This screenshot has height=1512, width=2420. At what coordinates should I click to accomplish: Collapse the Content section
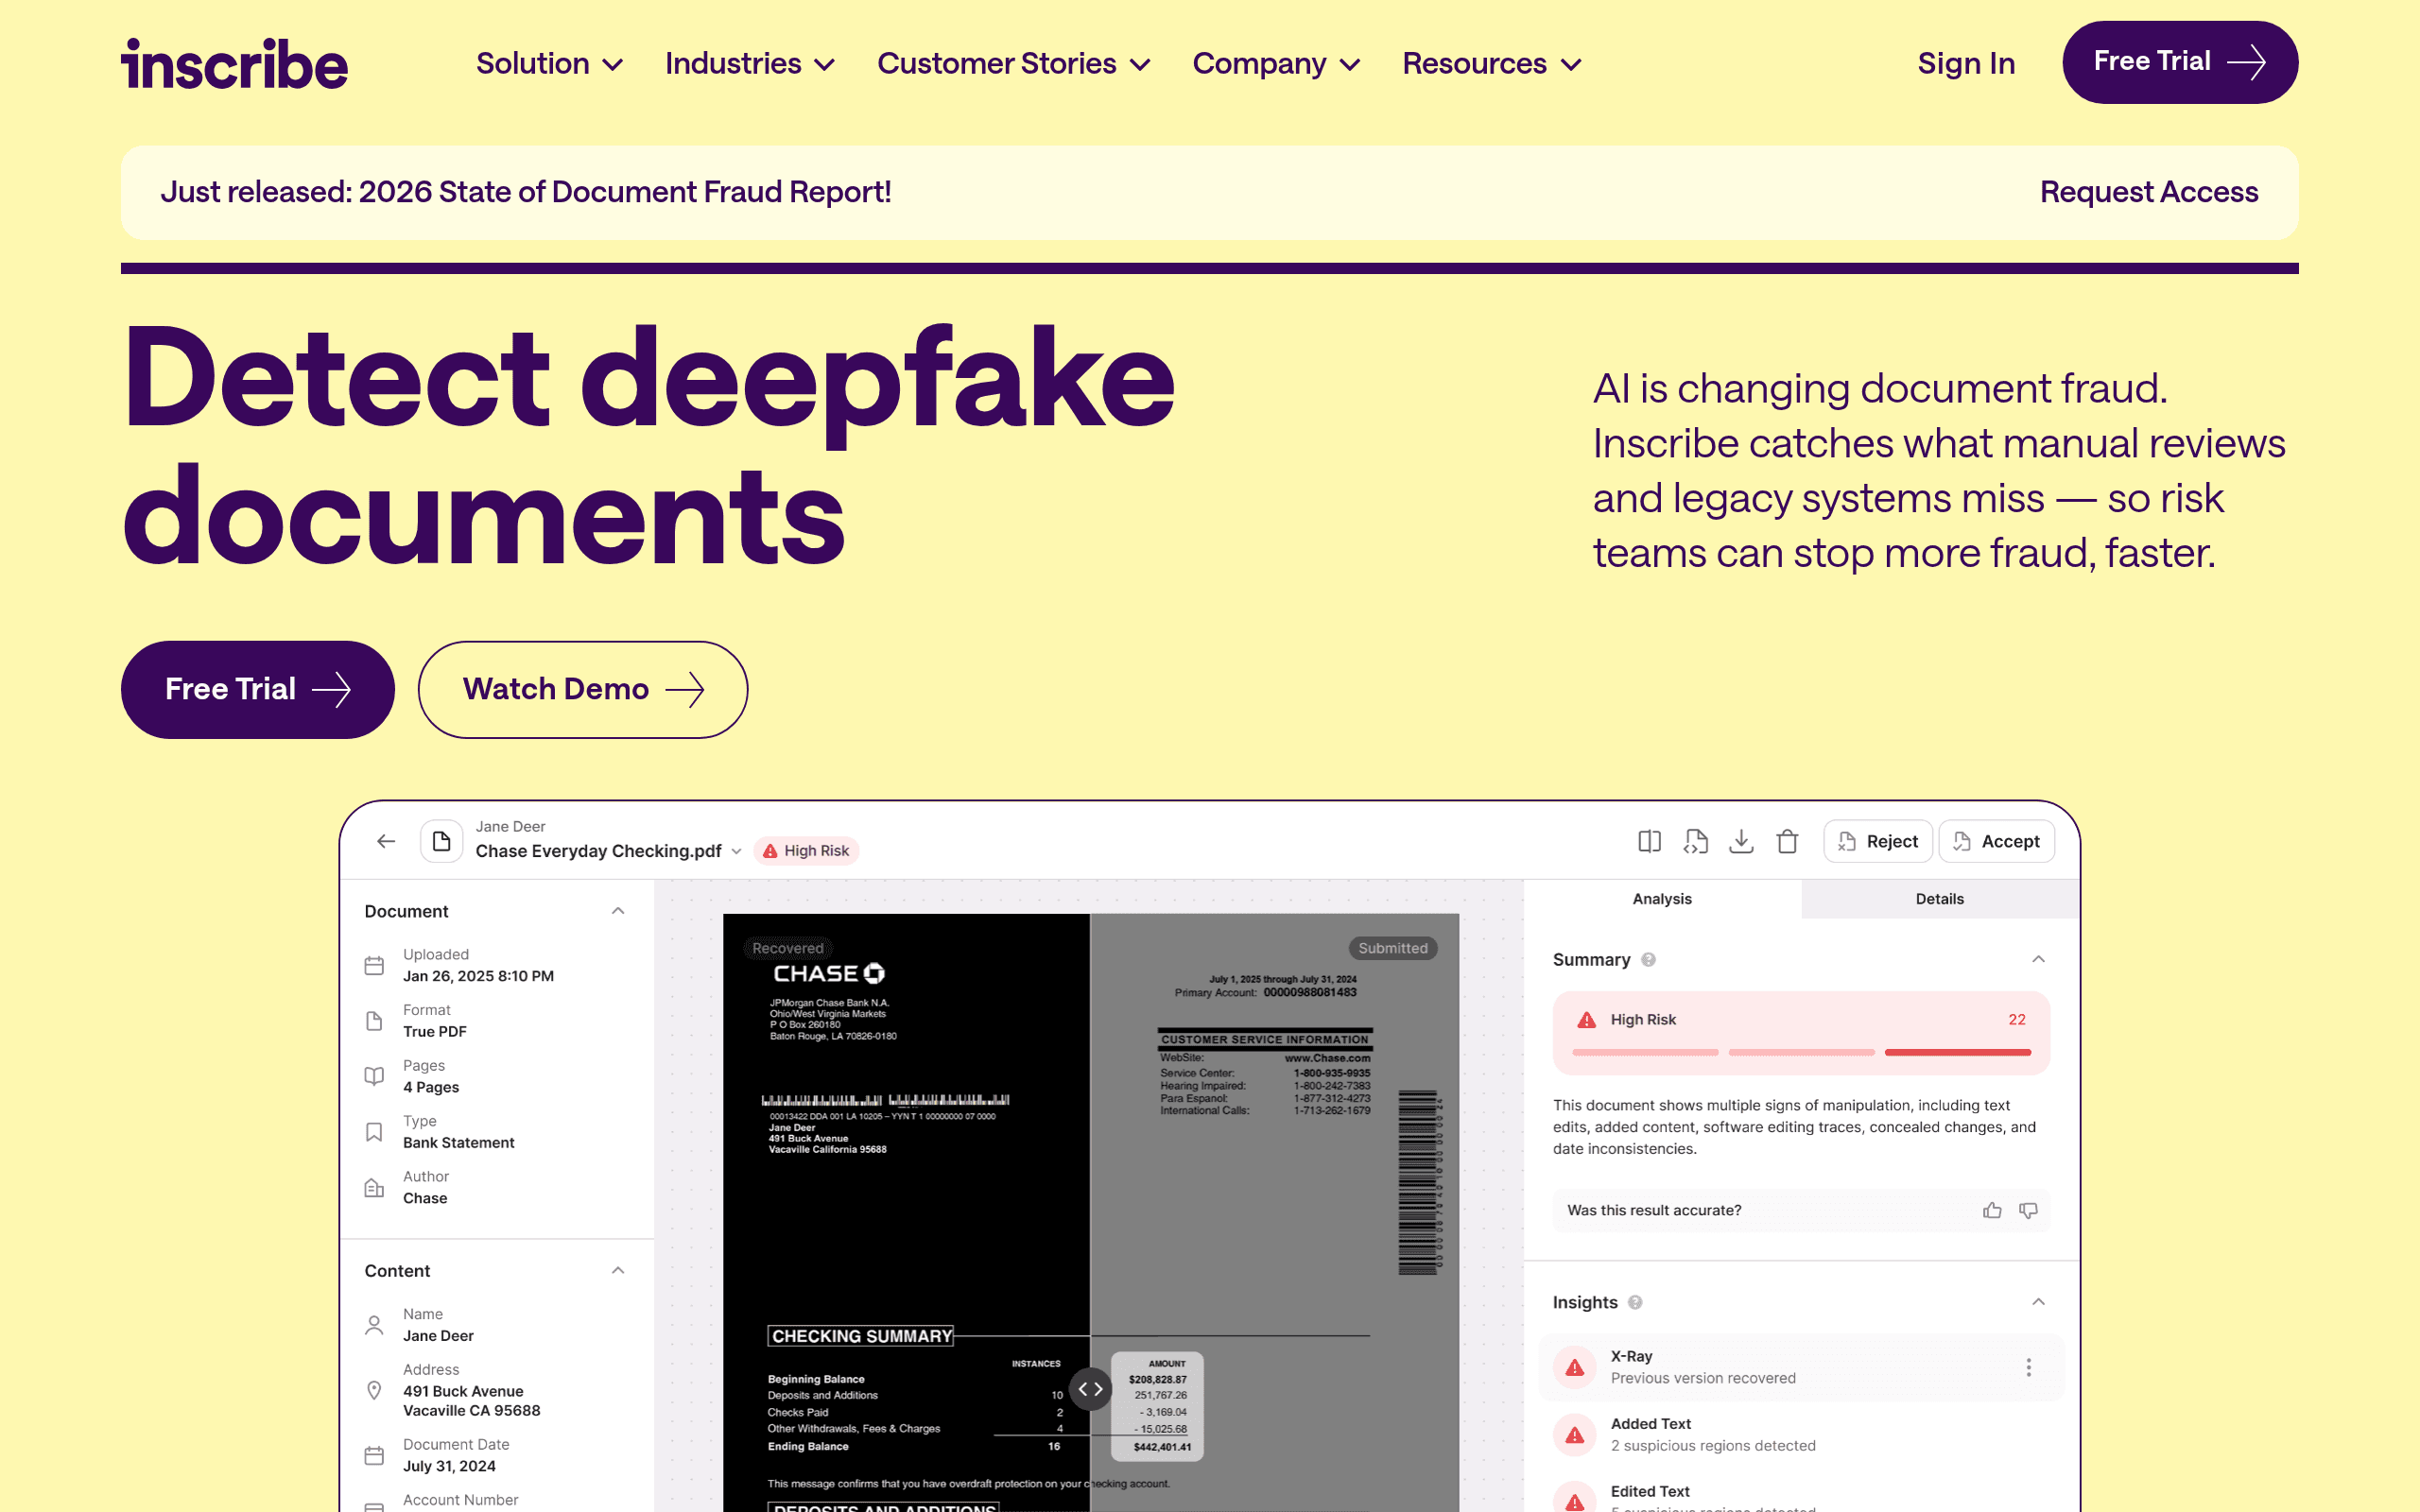[618, 1271]
